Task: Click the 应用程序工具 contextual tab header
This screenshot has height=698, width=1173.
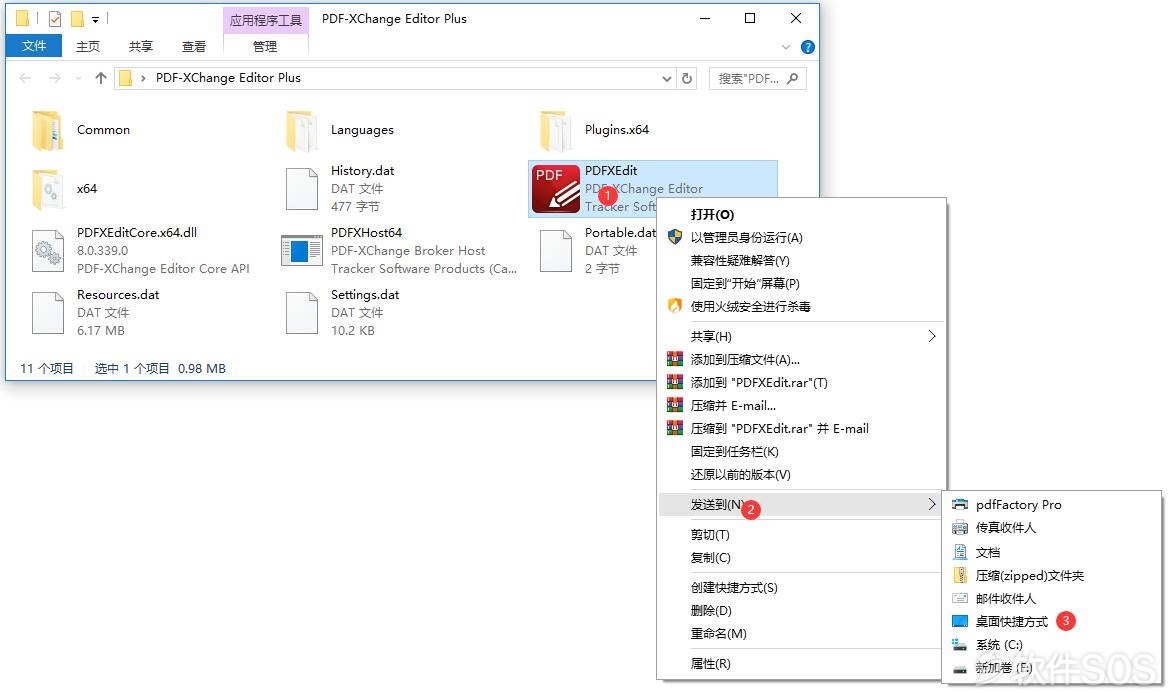Action: (x=266, y=20)
